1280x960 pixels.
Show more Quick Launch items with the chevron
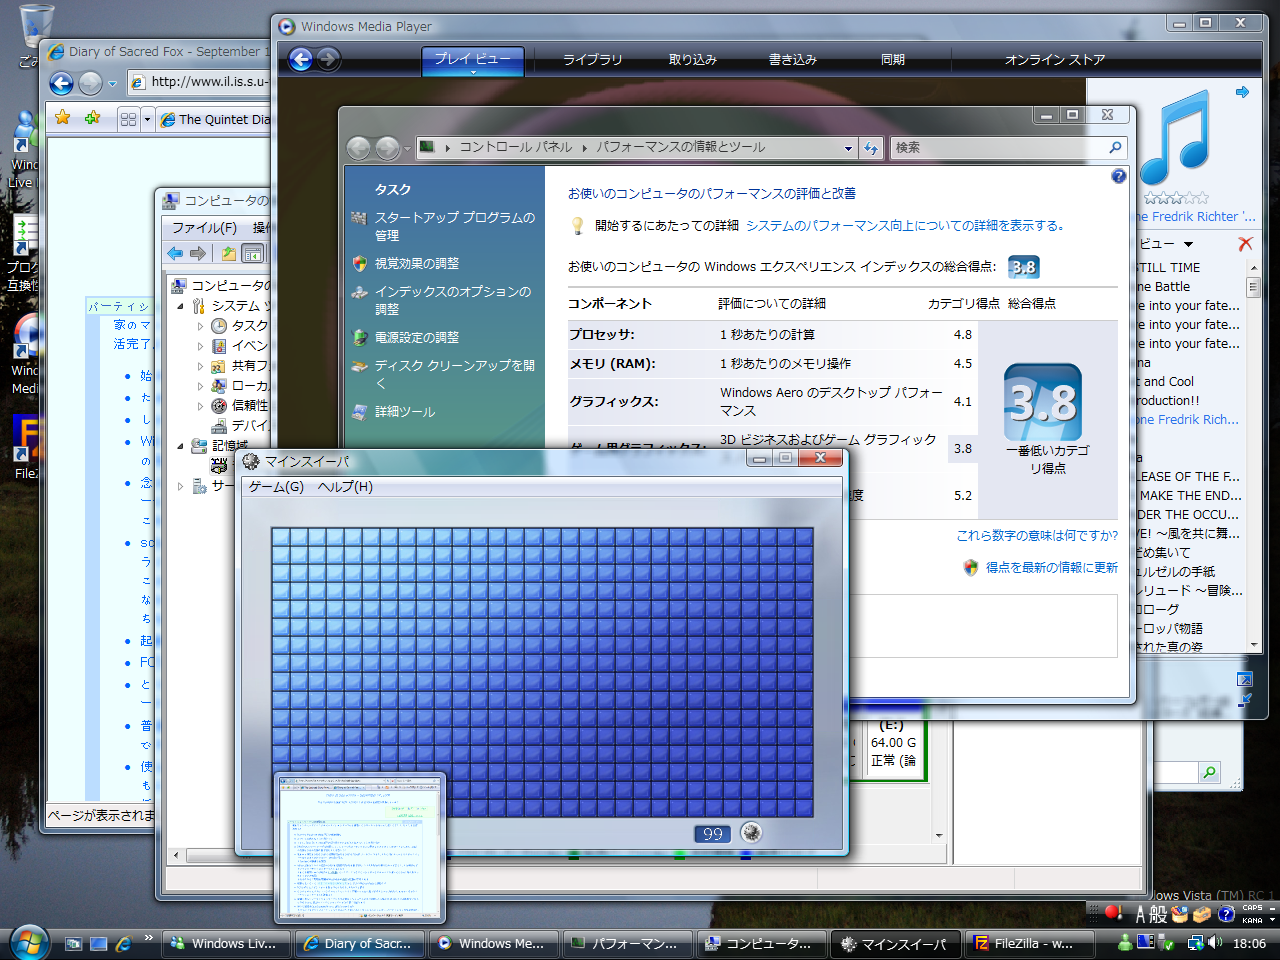pos(148,938)
